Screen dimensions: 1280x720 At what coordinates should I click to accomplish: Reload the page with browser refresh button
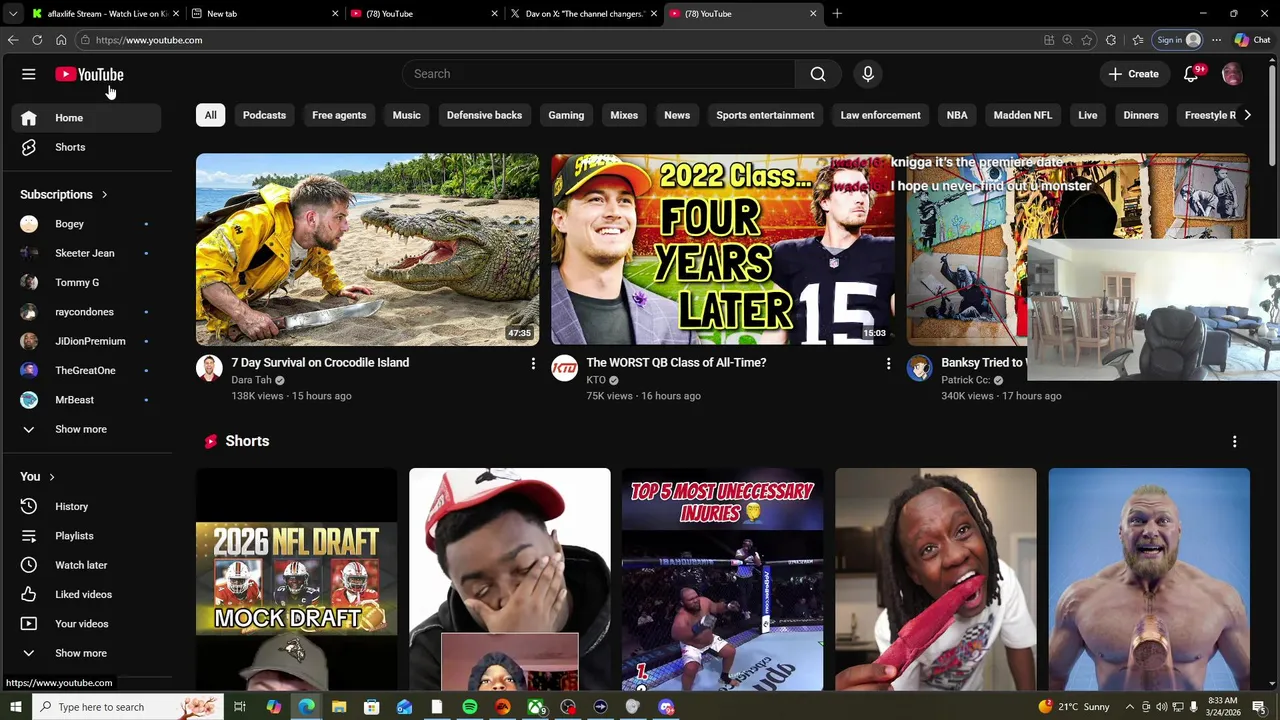[x=37, y=40]
